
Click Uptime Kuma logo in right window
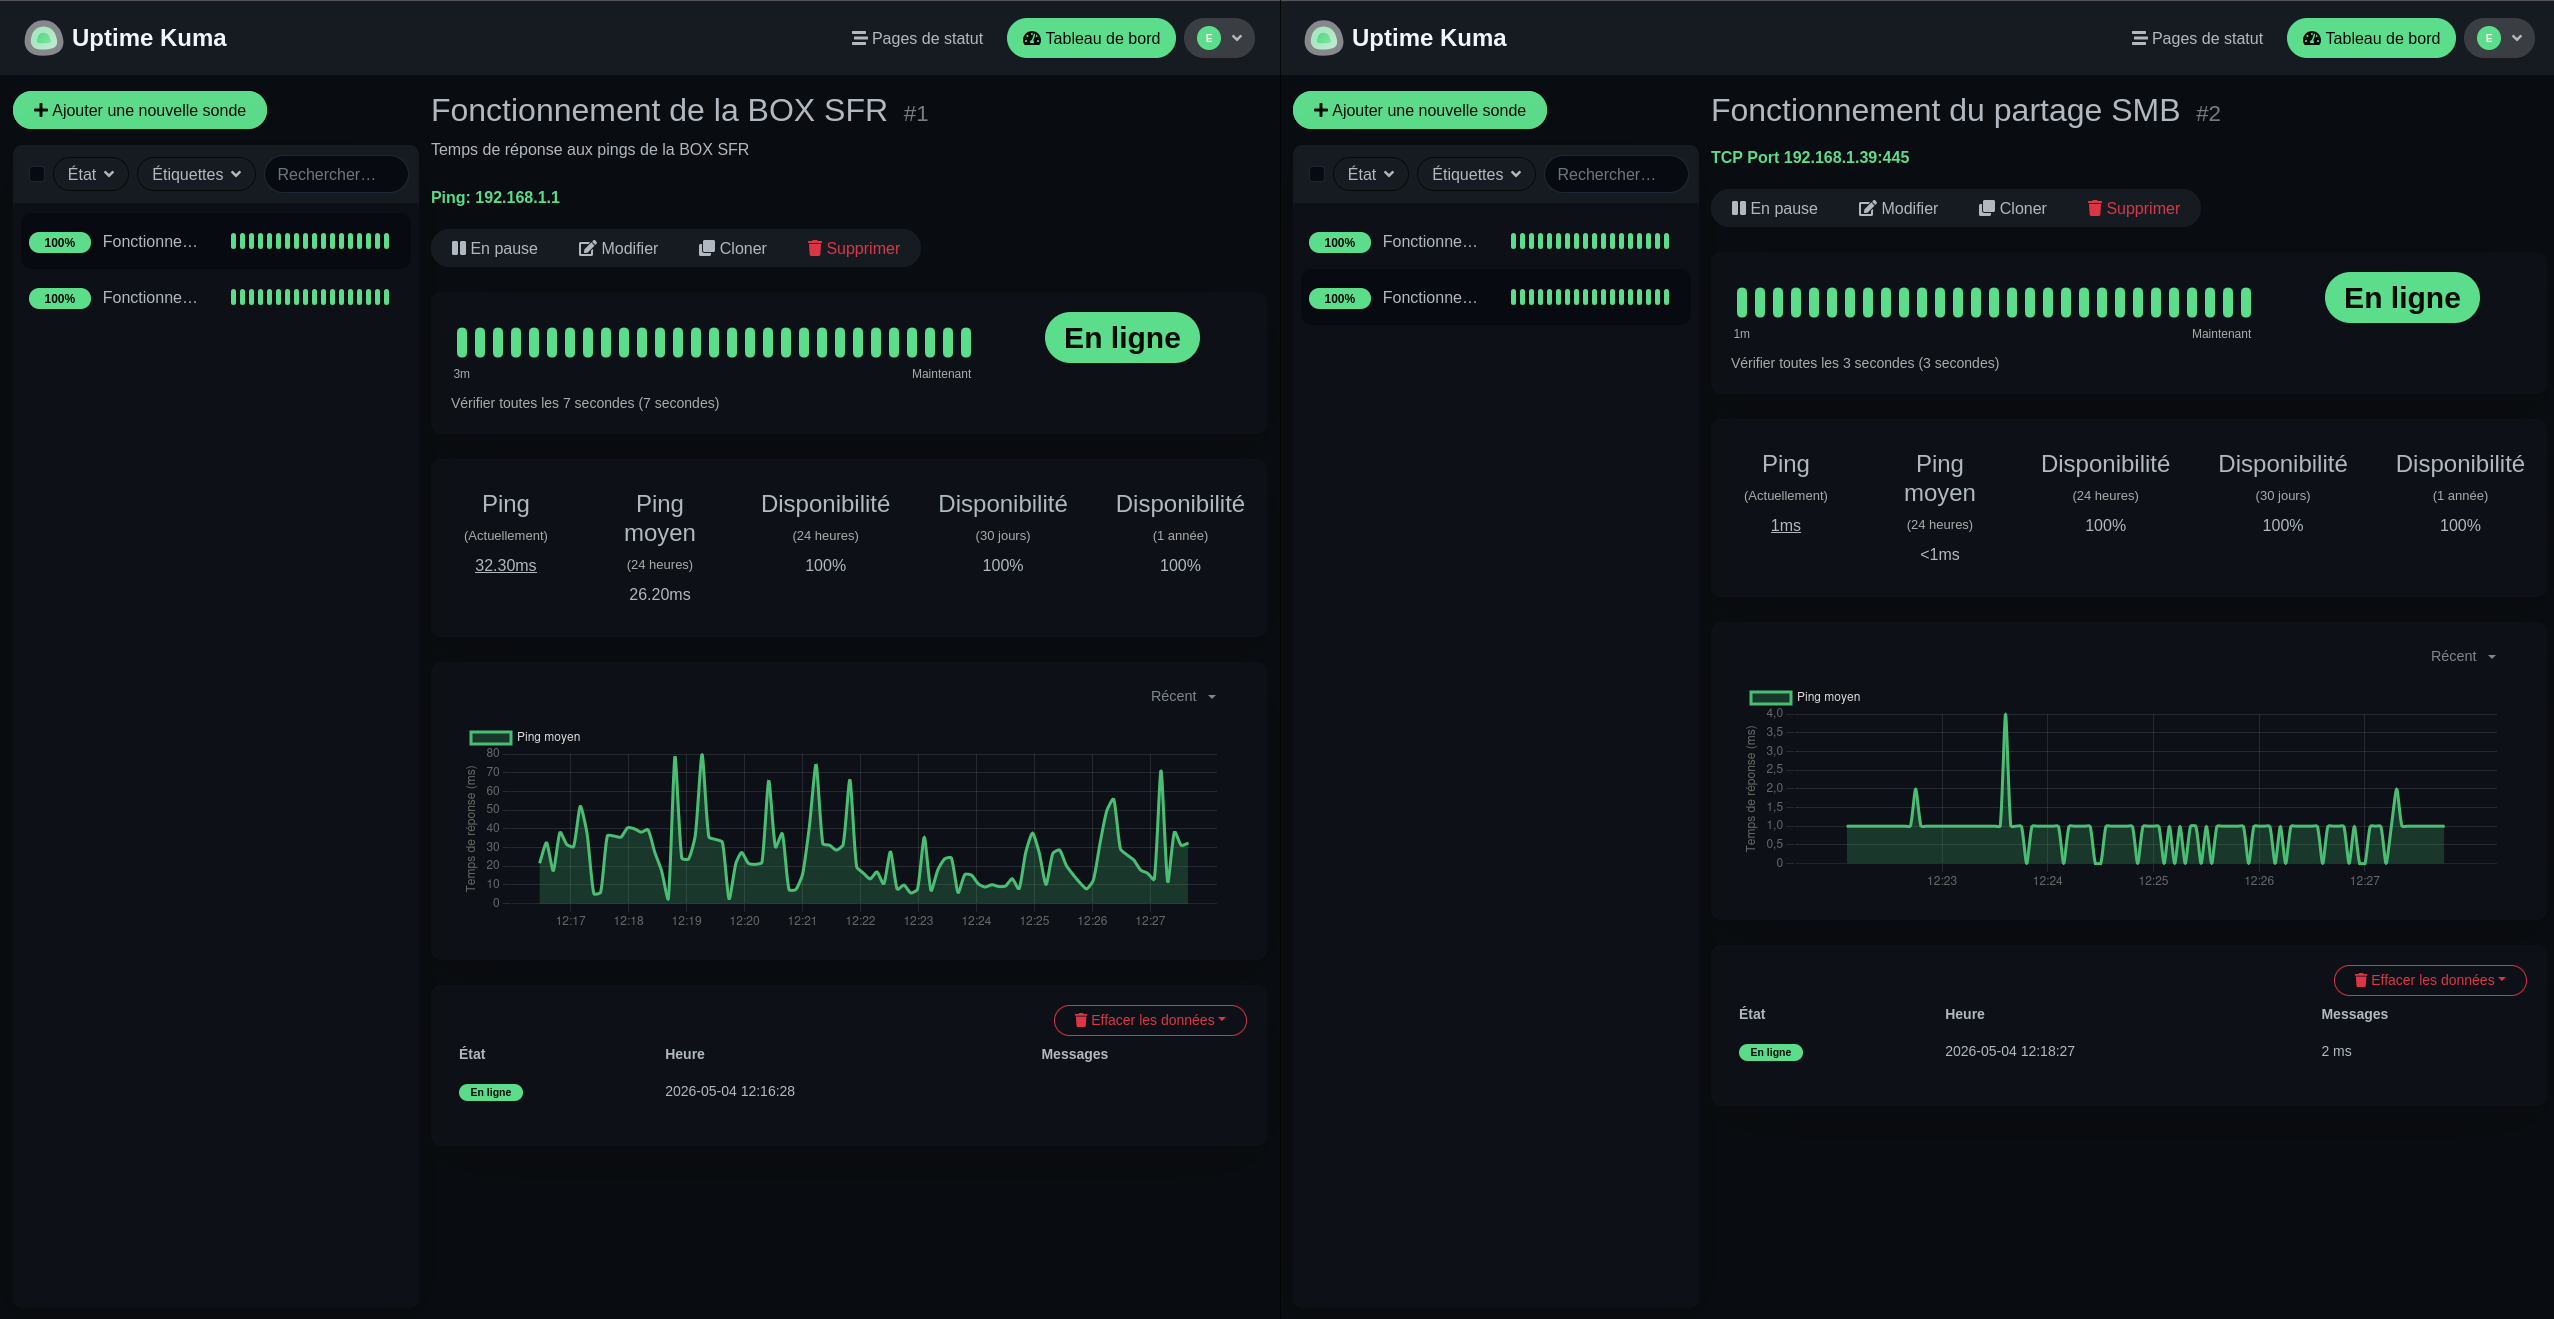(x=1324, y=38)
